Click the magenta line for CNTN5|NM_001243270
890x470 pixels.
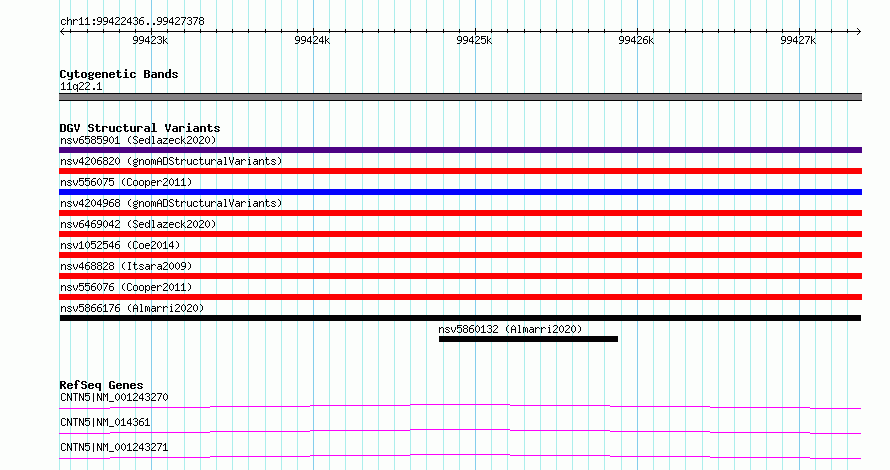tap(460, 406)
